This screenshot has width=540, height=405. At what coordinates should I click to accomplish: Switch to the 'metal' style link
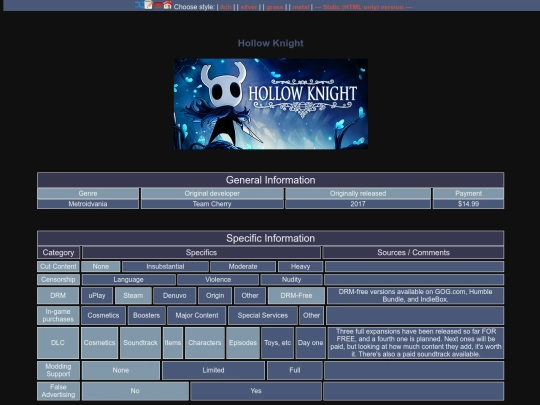tap(301, 7)
